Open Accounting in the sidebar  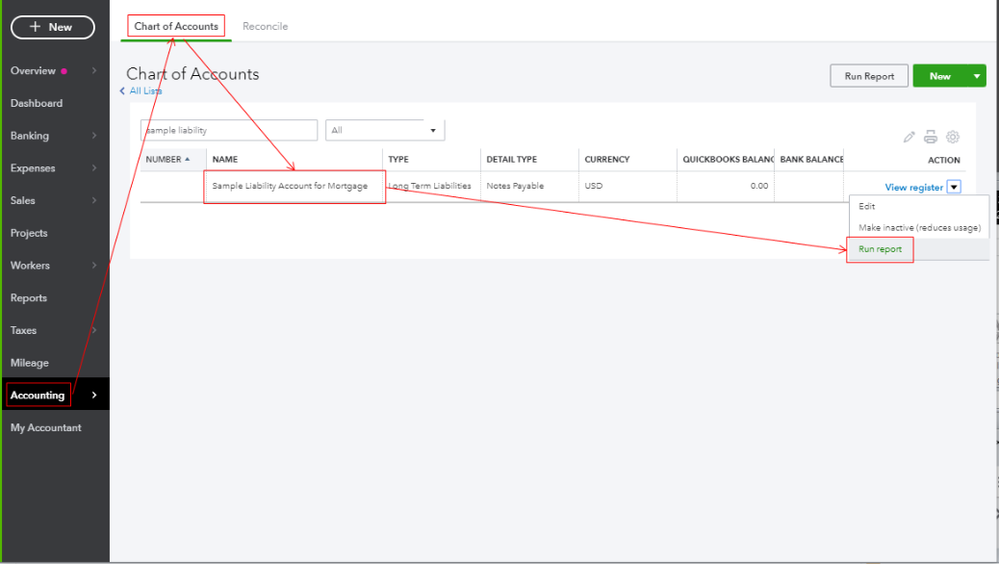pos(38,395)
